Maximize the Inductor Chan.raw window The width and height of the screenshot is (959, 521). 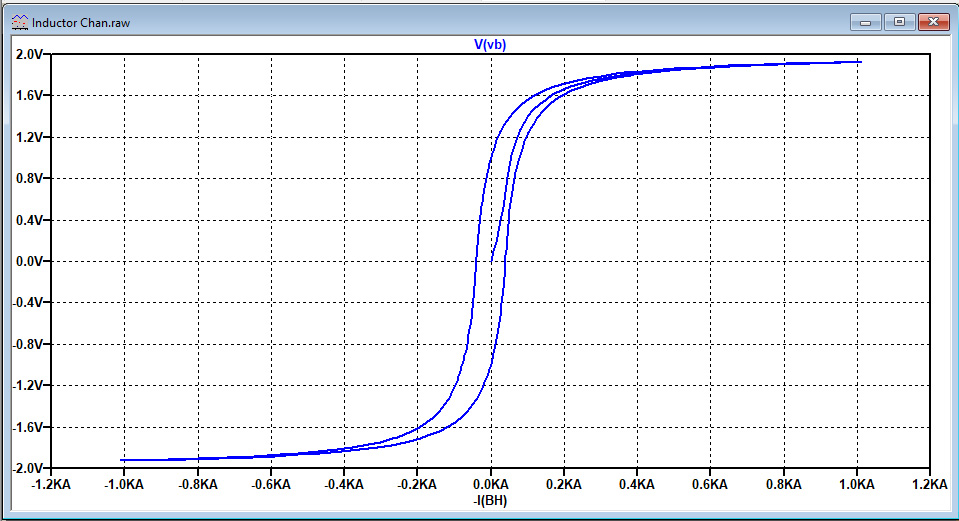click(899, 22)
